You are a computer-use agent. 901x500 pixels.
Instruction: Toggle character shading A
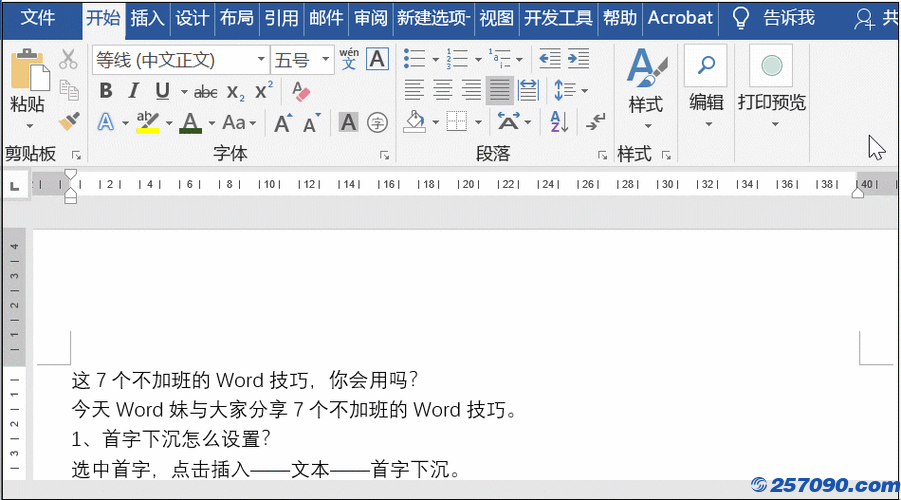coord(348,122)
